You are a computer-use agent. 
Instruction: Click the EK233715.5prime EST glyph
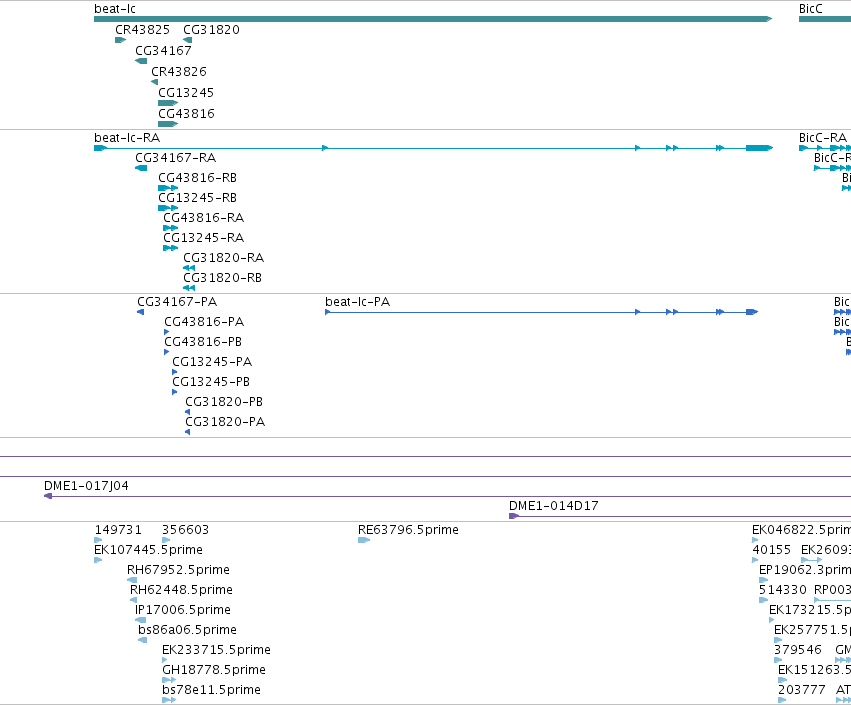pyautogui.click(x=164, y=660)
